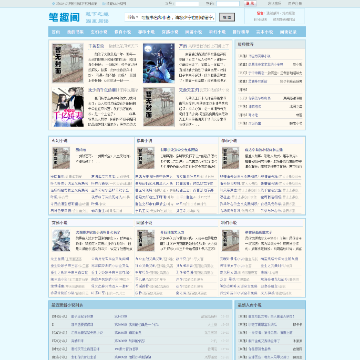
Task: Open the moonlit swordsman book cover
Action: coord(159,63)
